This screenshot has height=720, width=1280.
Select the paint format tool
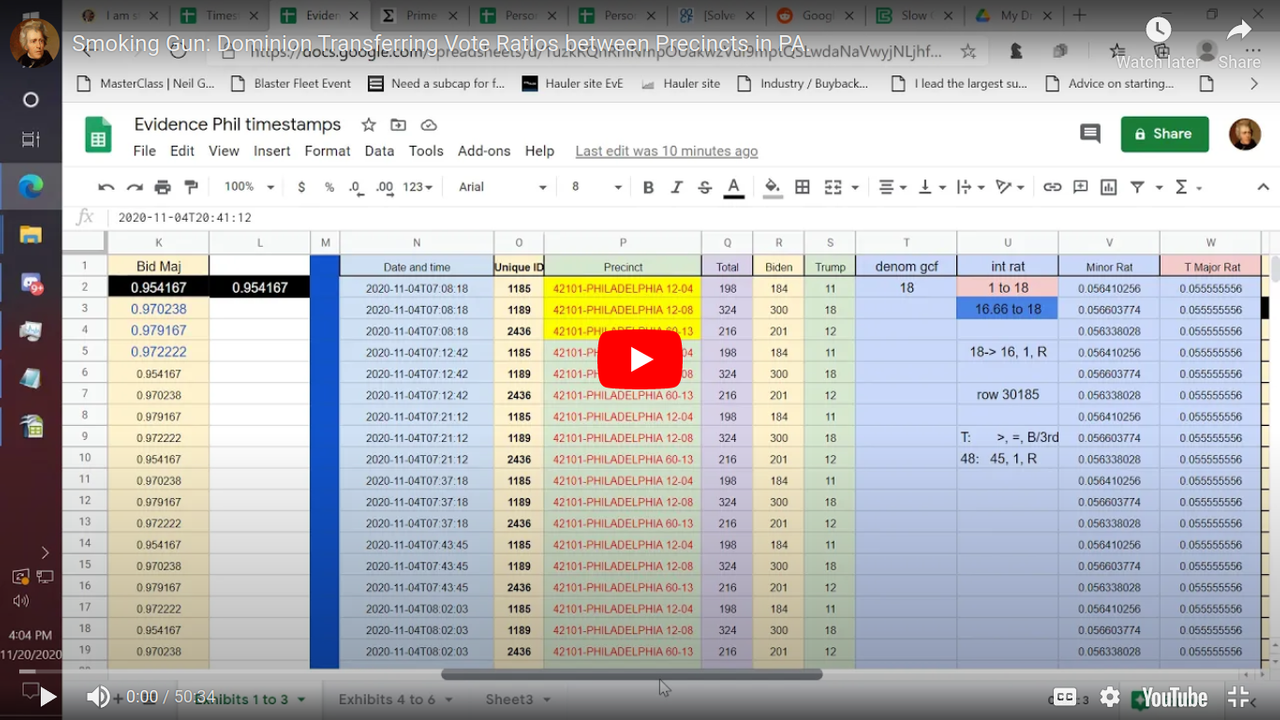point(191,187)
